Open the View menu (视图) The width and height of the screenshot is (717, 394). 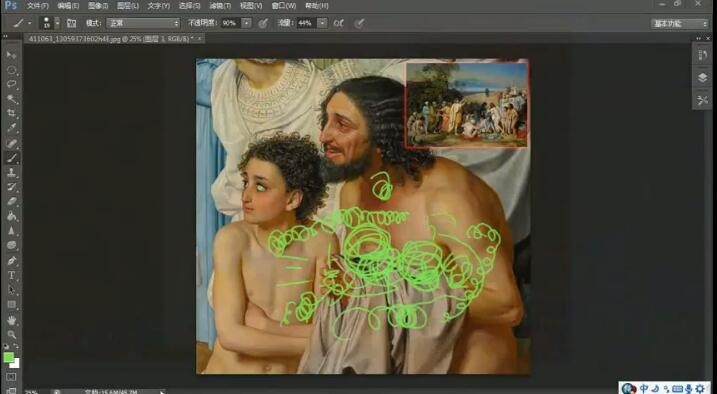click(x=251, y=6)
